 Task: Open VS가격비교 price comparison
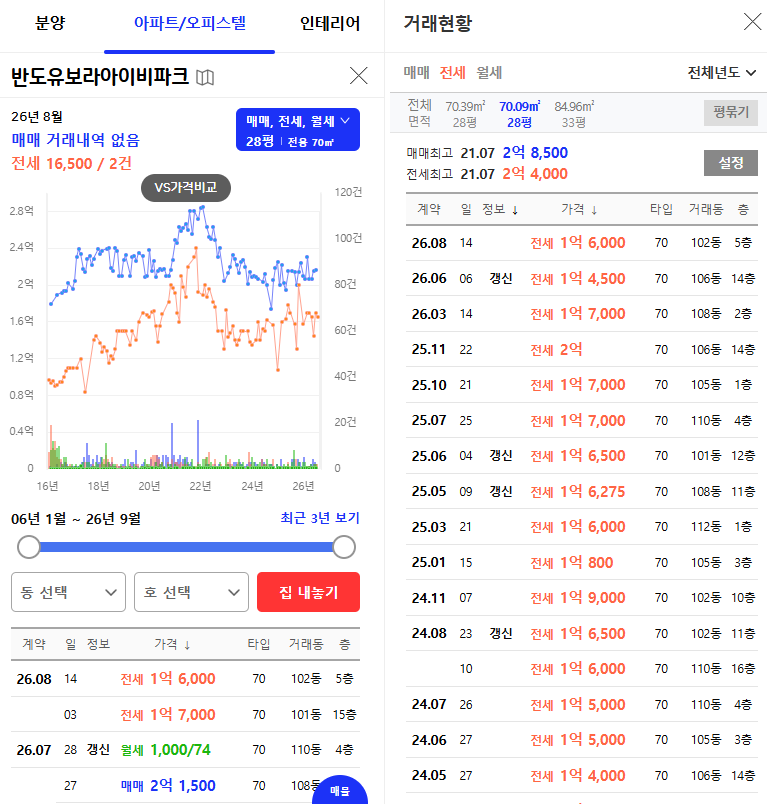[186, 188]
